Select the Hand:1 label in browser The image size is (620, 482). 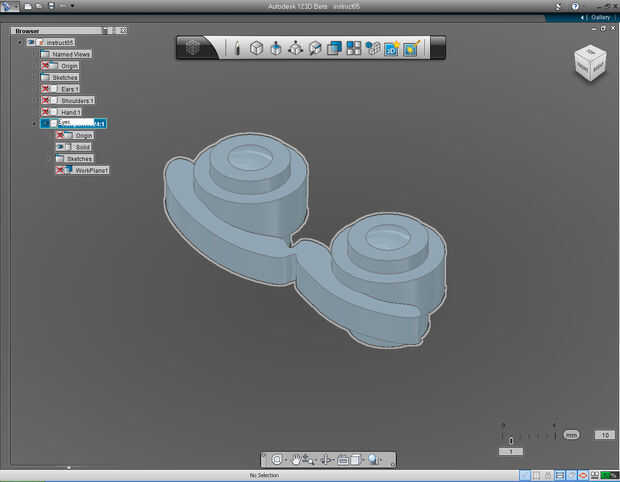tap(71, 112)
